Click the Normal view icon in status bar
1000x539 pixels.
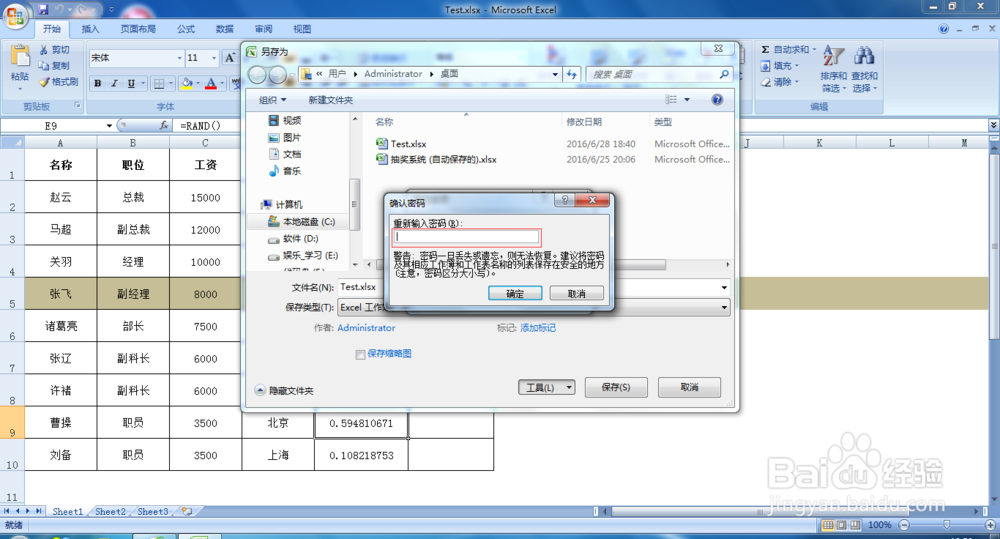[x=828, y=525]
